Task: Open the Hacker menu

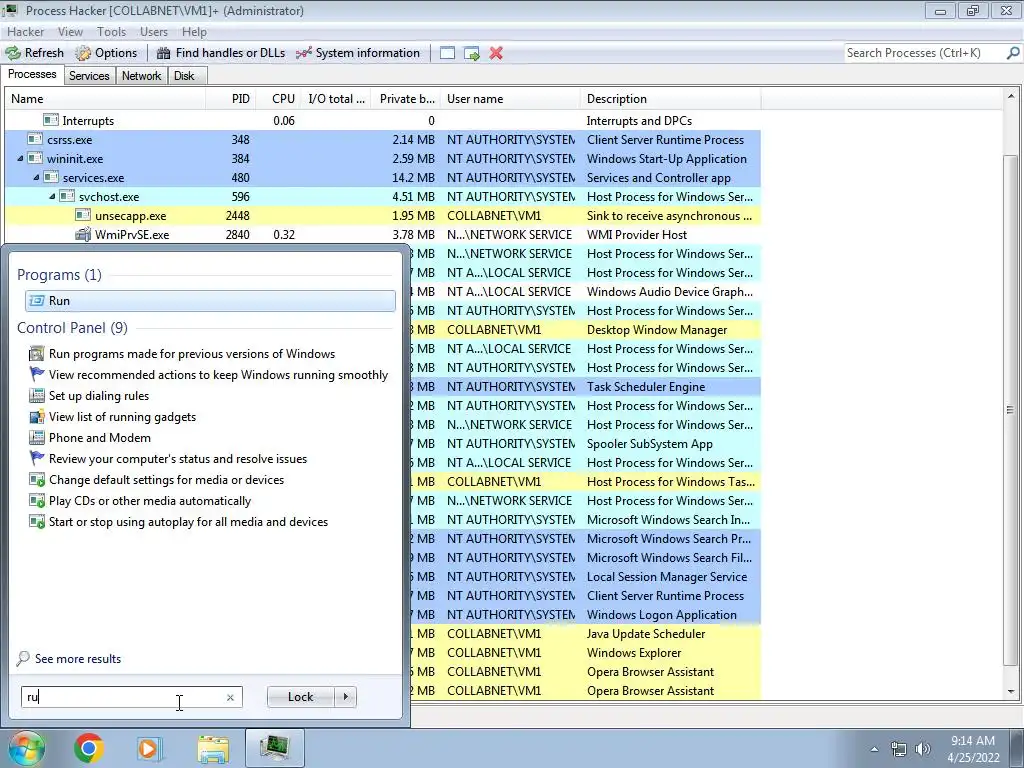Action: click(x=25, y=31)
